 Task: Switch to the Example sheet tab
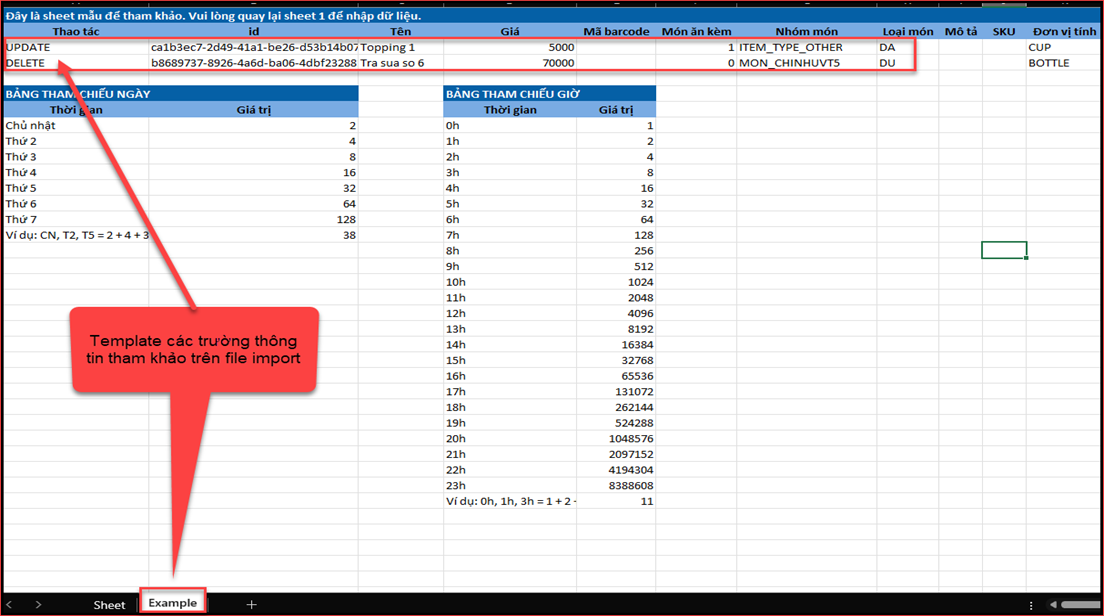(x=172, y=603)
